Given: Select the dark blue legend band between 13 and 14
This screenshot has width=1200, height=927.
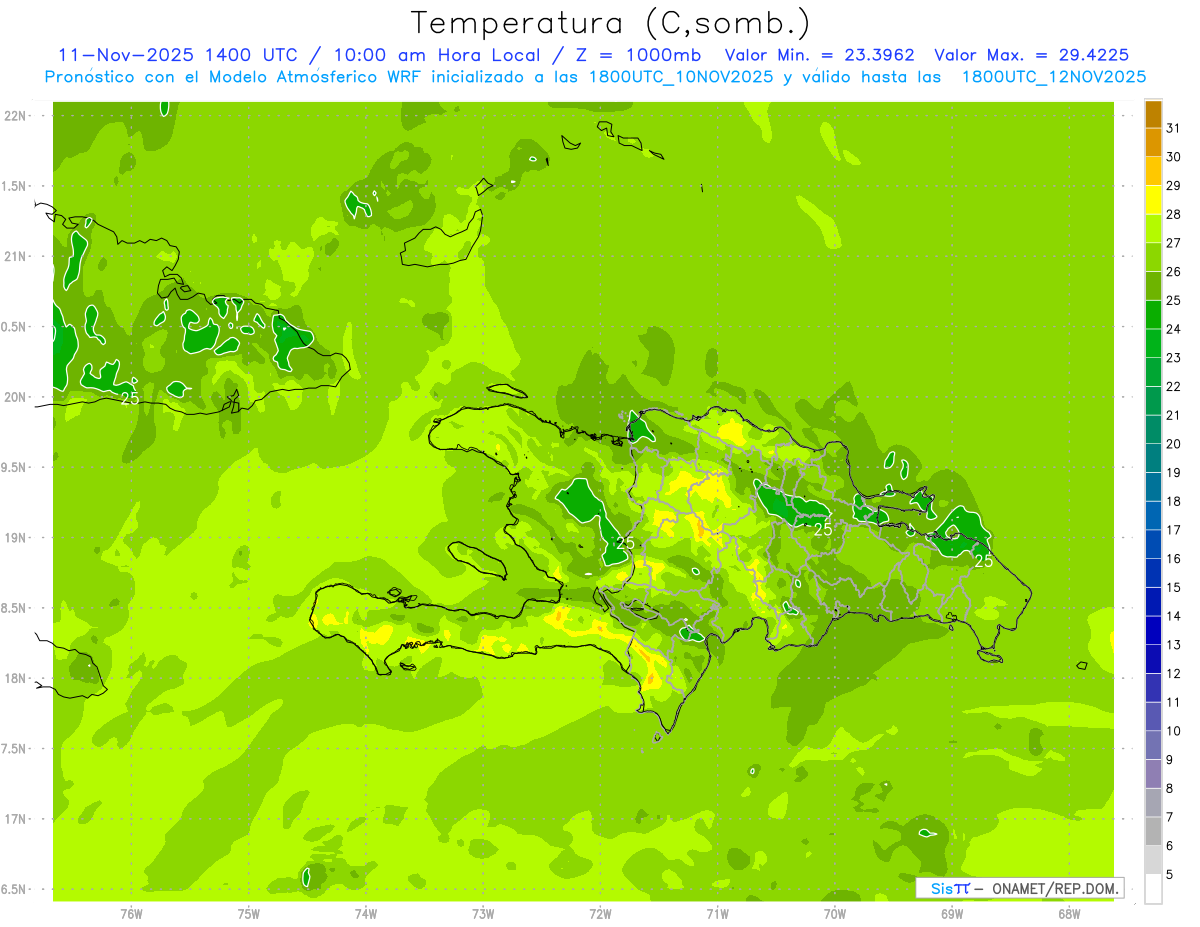Looking at the screenshot, I should click(x=1153, y=631).
